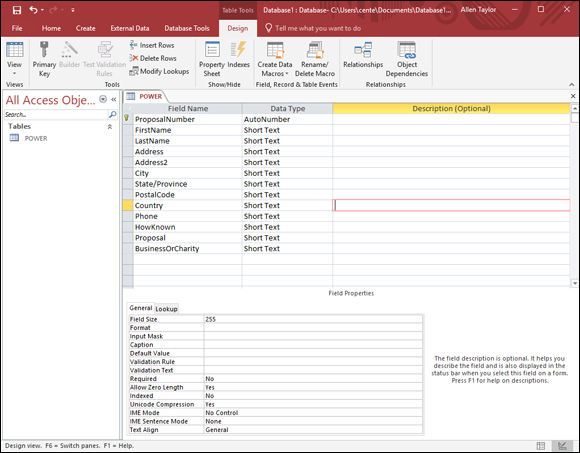The height and width of the screenshot is (453, 580).
Task: Click the PostalCode field name cell
Action: point(188,195)
